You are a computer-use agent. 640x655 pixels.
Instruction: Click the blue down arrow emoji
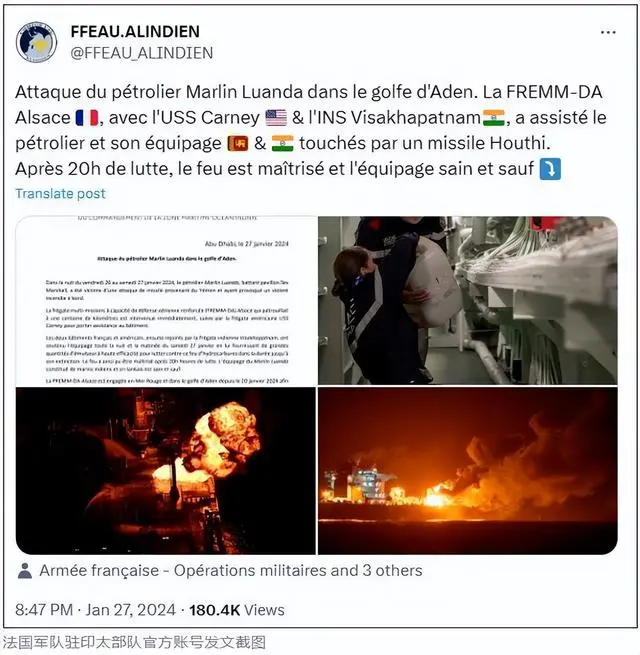pyautogui.click(x=550, y=169)
